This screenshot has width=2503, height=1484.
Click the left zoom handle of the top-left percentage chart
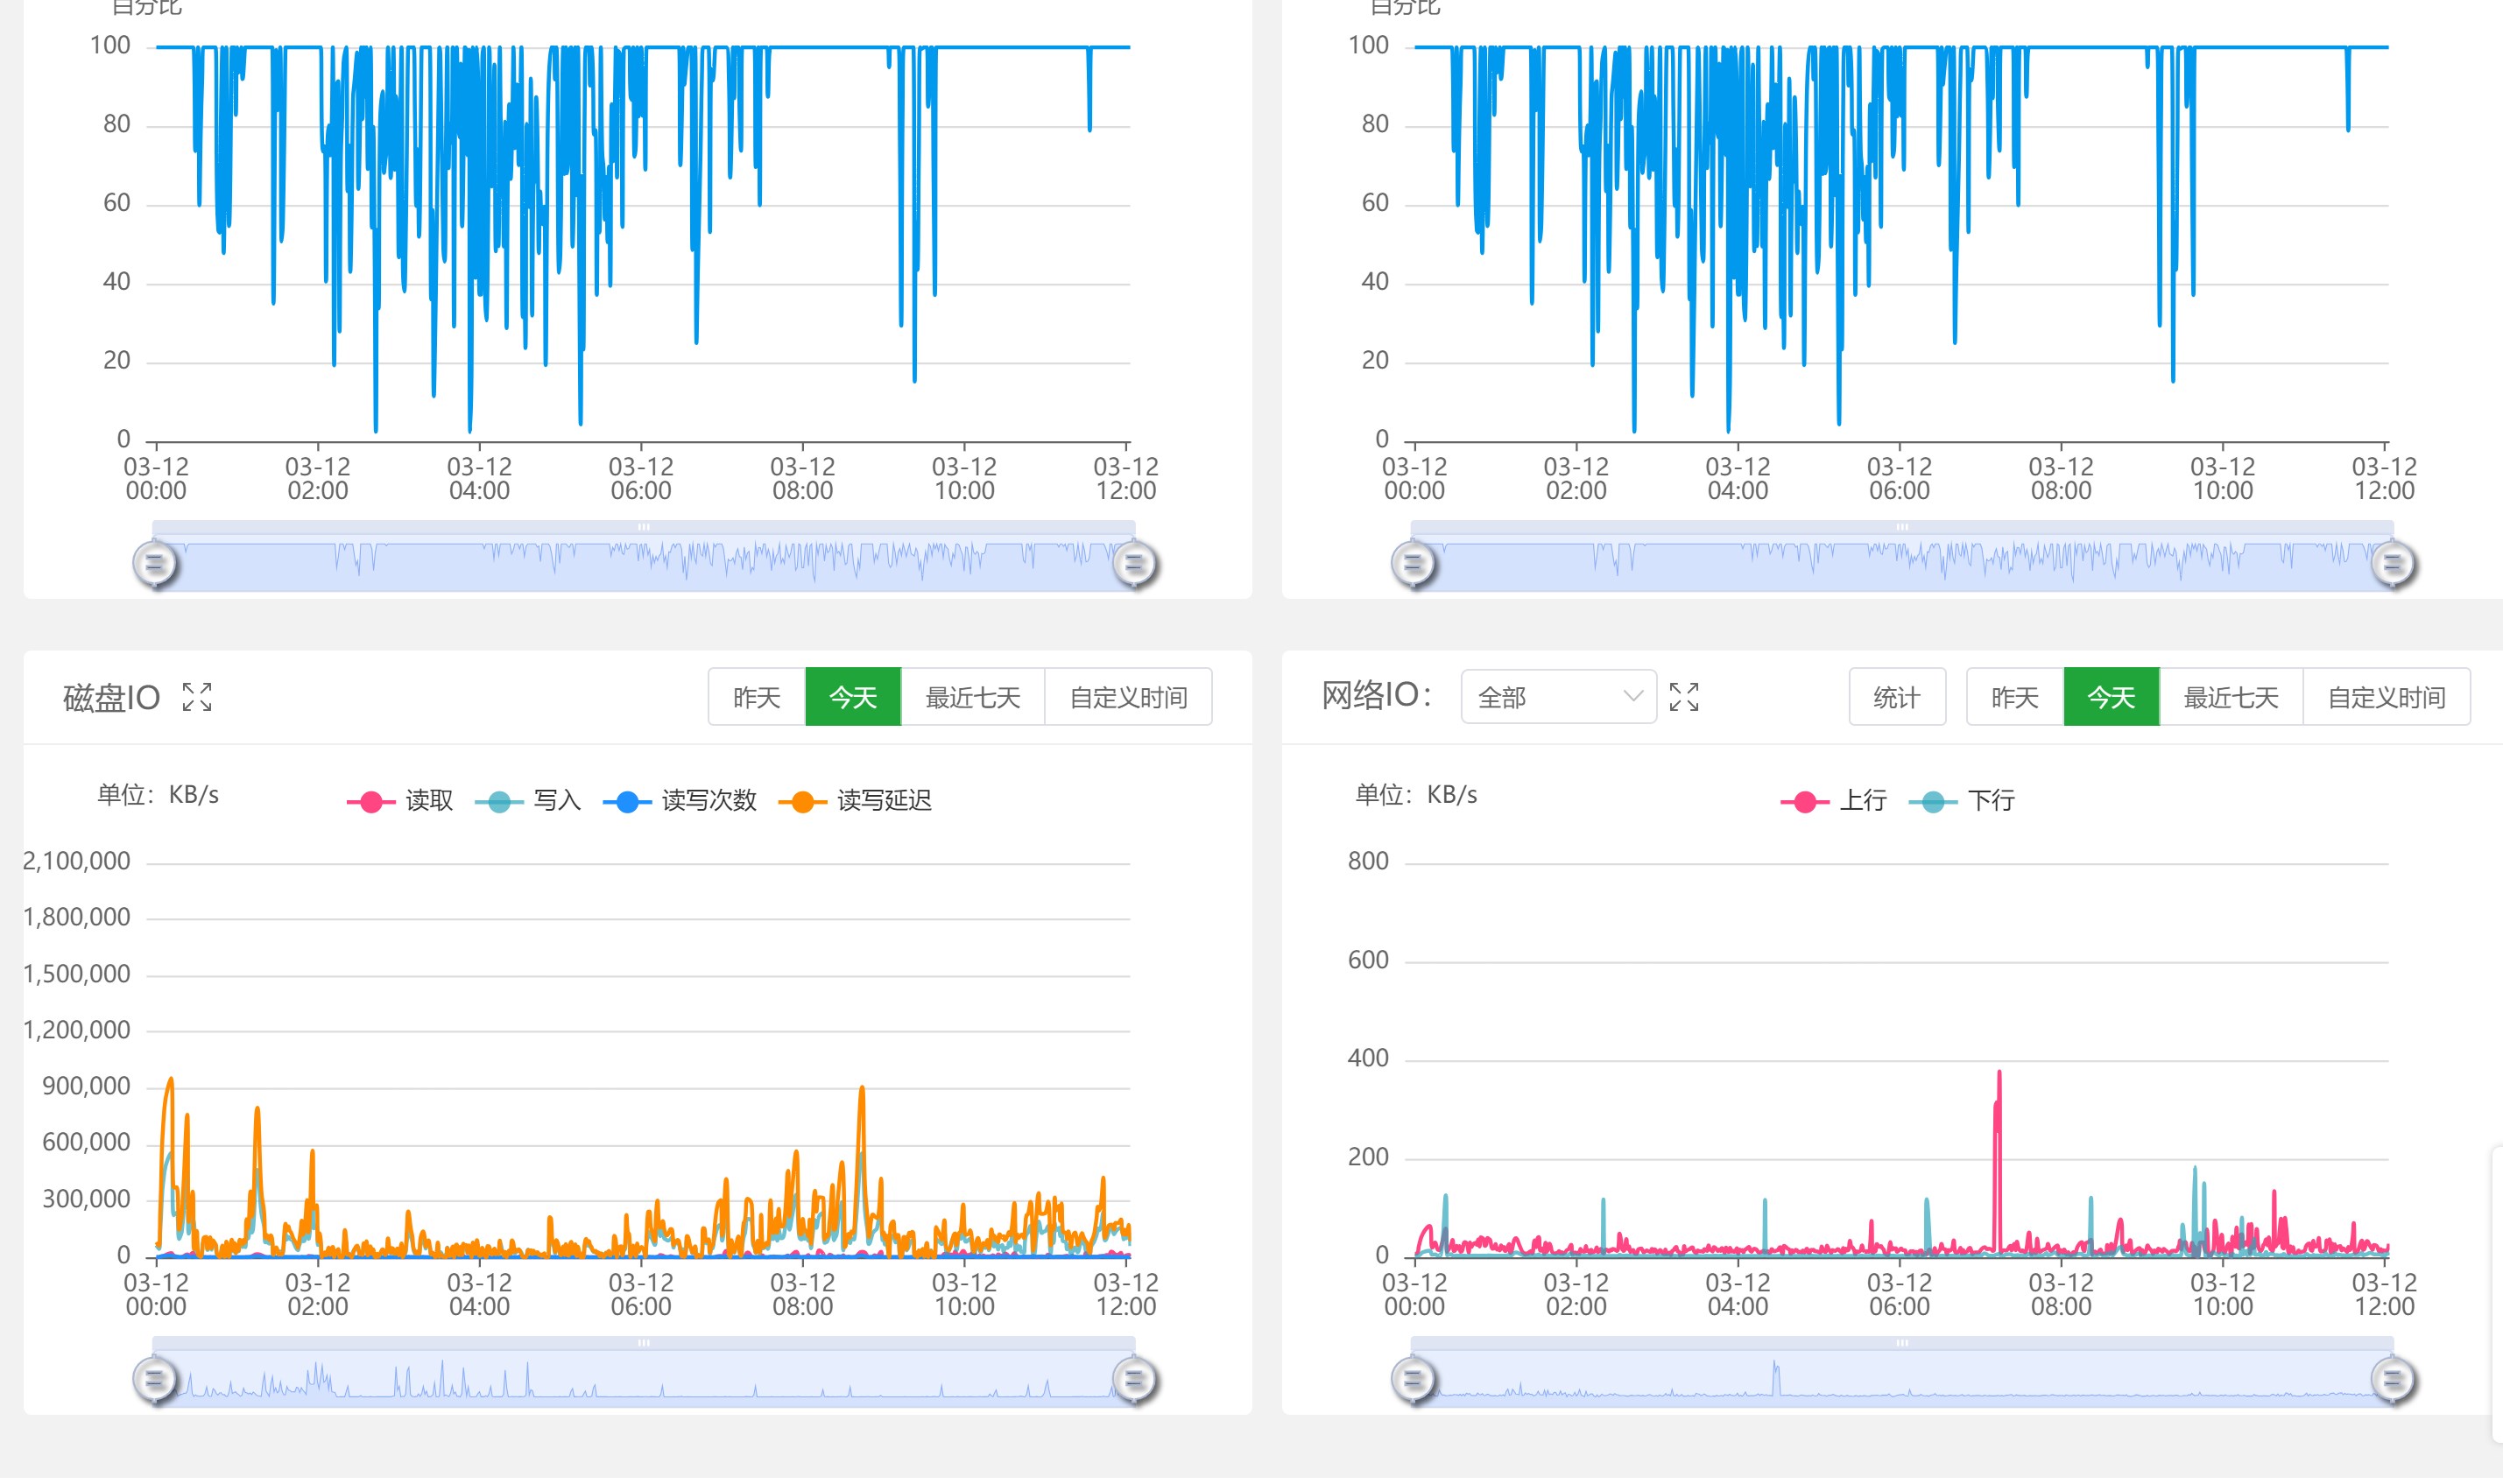[x=155, y=565]
